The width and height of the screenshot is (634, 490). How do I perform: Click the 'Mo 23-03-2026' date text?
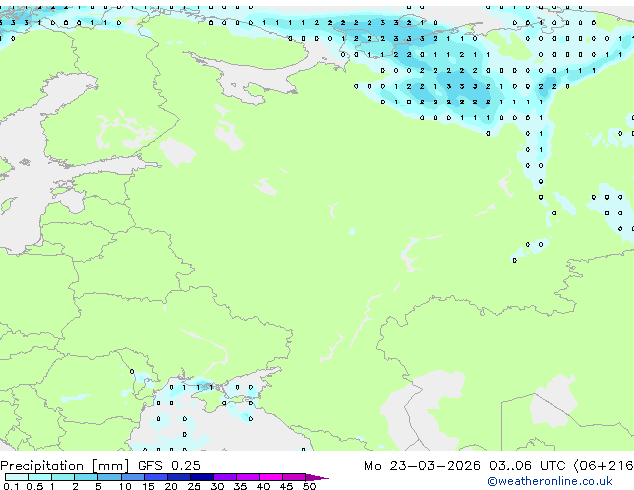(x=422, y=466)
